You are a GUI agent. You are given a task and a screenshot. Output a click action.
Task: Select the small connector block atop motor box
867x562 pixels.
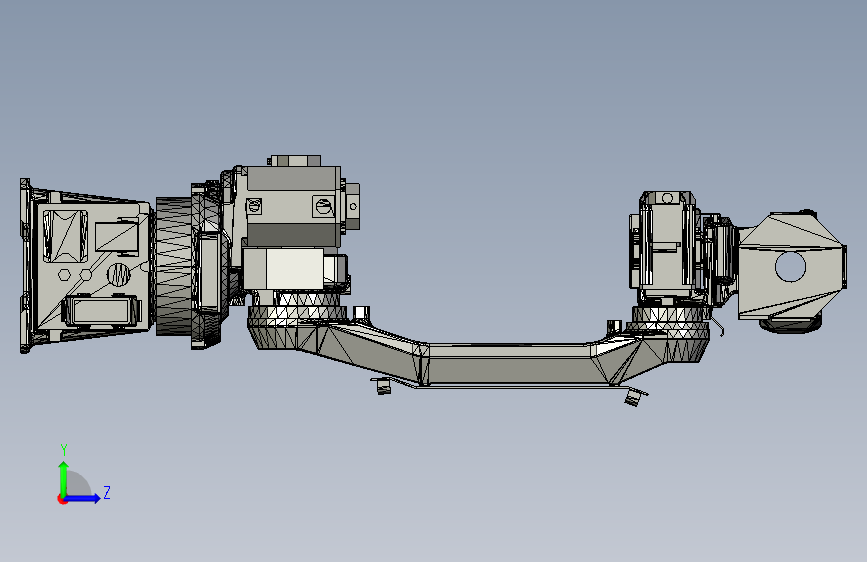tap(295, 160)
